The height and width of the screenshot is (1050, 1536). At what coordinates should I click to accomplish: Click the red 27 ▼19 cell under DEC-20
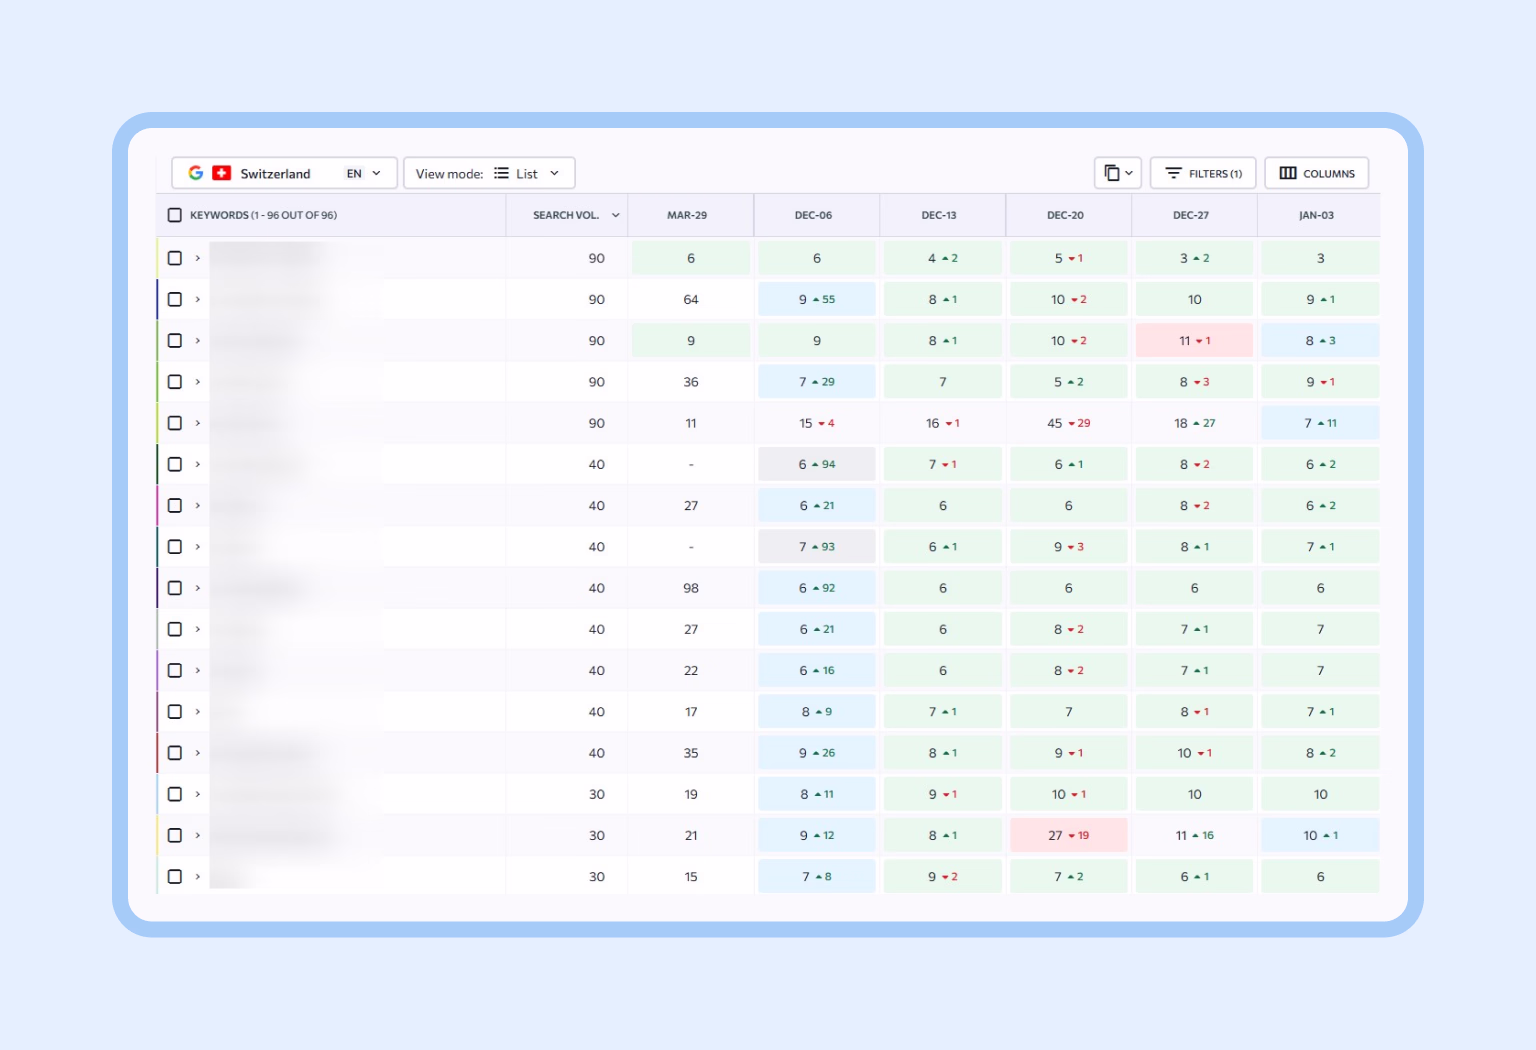tap(1068, 835)
